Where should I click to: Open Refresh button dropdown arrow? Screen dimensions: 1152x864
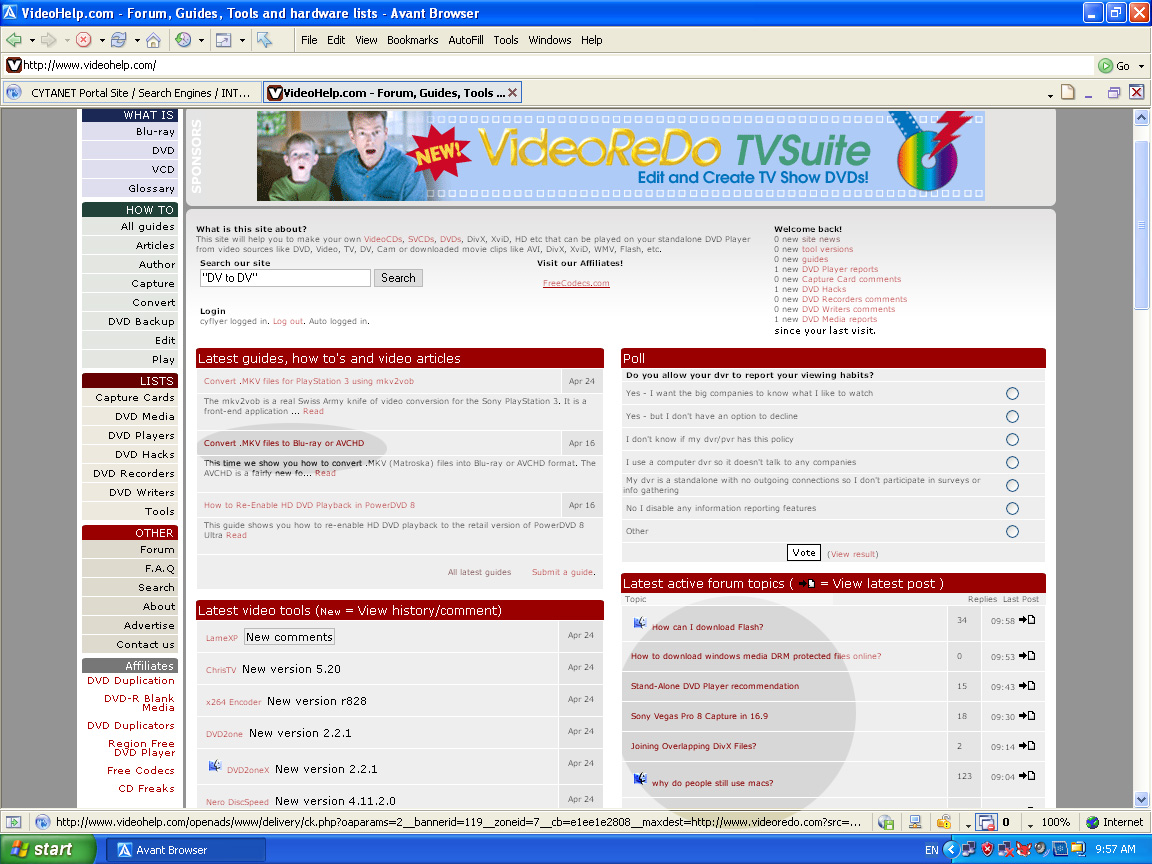pos(137,40)
